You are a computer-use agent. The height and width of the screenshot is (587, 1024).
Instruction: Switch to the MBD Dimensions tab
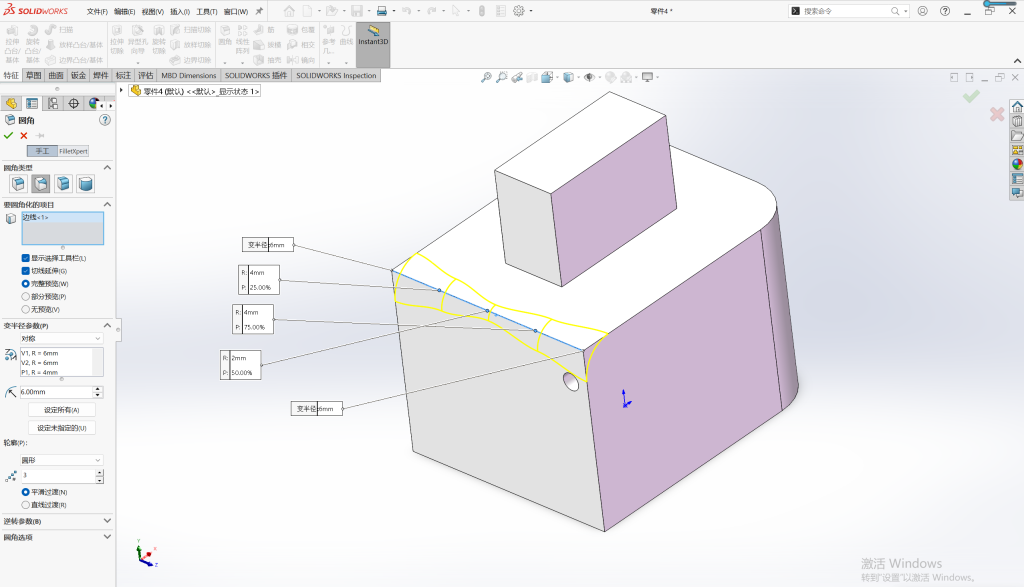(189, 76)
